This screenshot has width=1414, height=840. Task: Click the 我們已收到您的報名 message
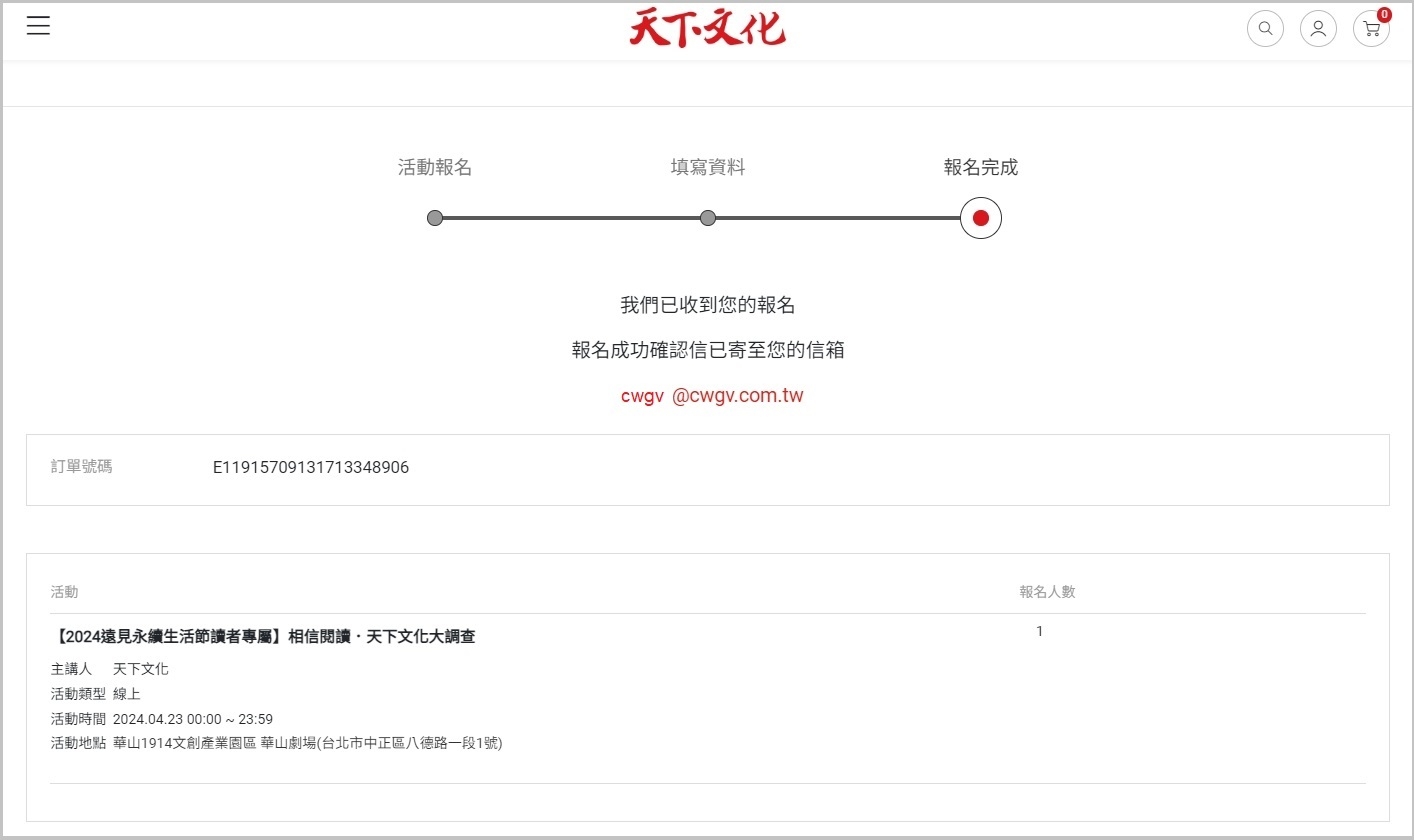(x=708, y=305)
